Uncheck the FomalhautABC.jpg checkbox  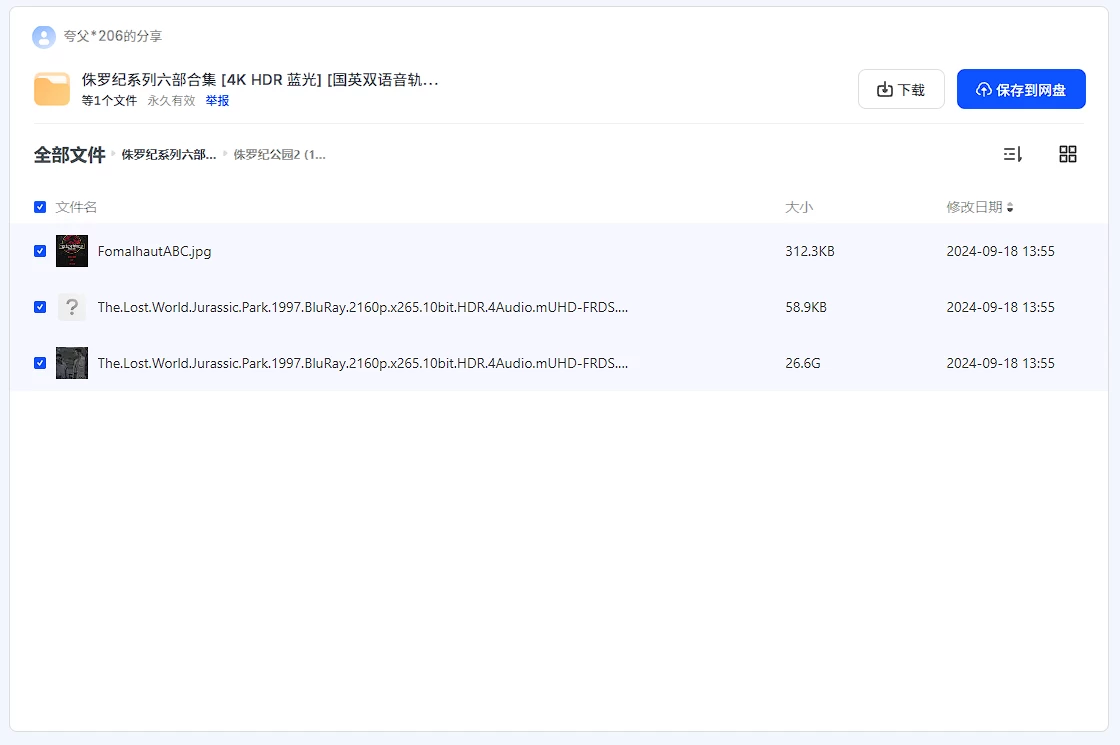(40, 251)
